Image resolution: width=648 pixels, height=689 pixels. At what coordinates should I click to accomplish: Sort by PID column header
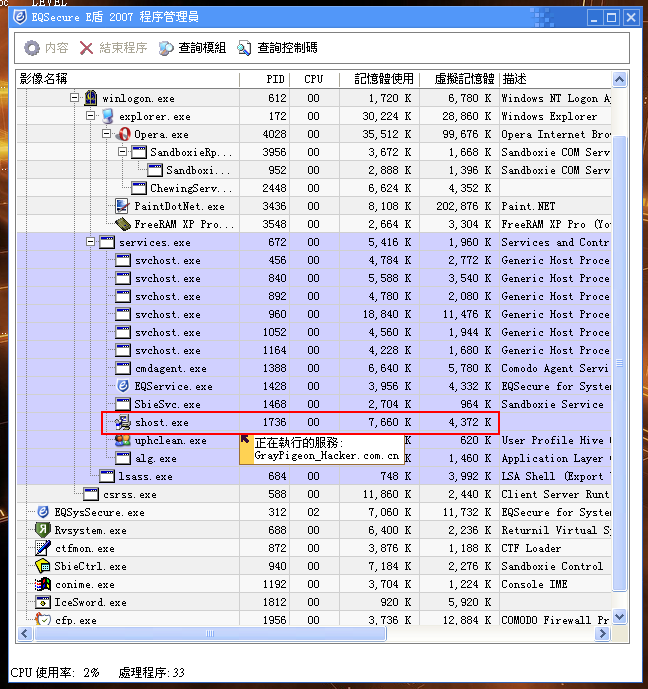(264, 79)
